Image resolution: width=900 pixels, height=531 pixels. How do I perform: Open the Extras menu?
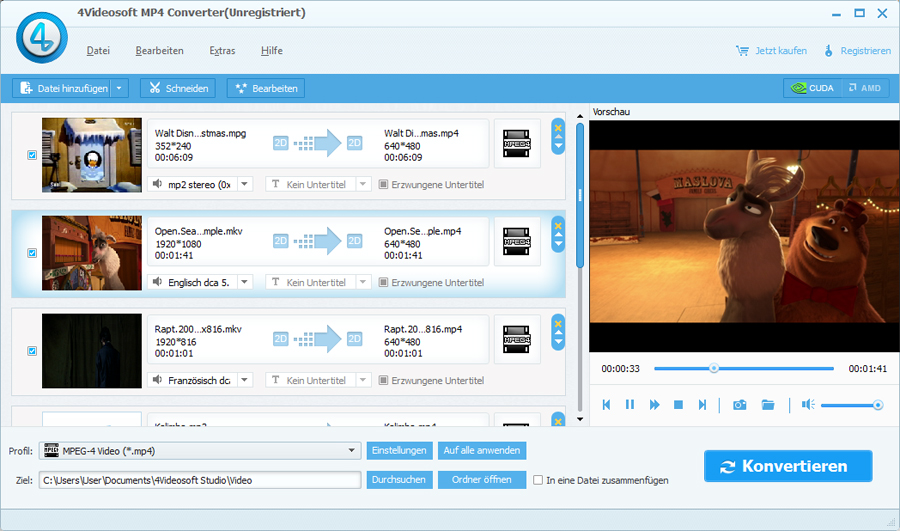pyautogui.click(x=222, y=51)
